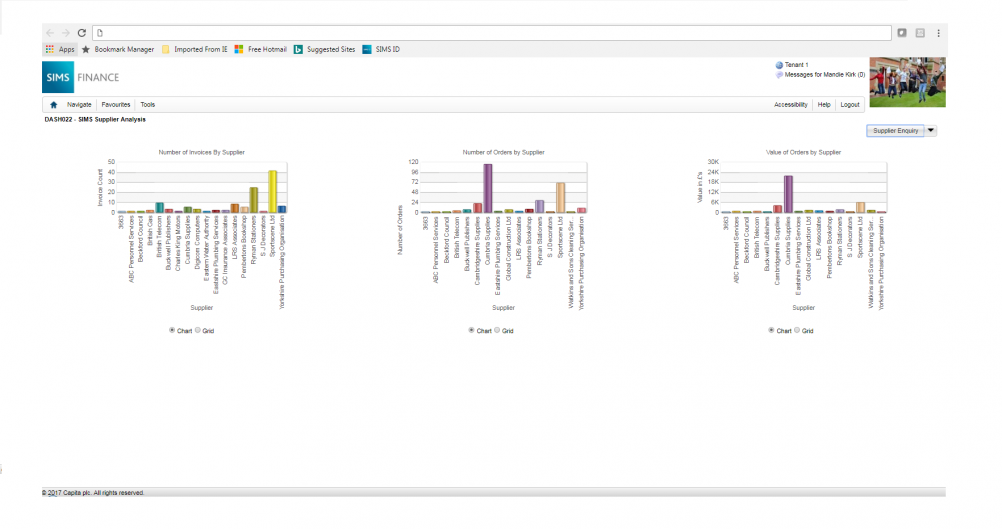Click Logout
1002x529 pixels.
click(x=850, y=105)
